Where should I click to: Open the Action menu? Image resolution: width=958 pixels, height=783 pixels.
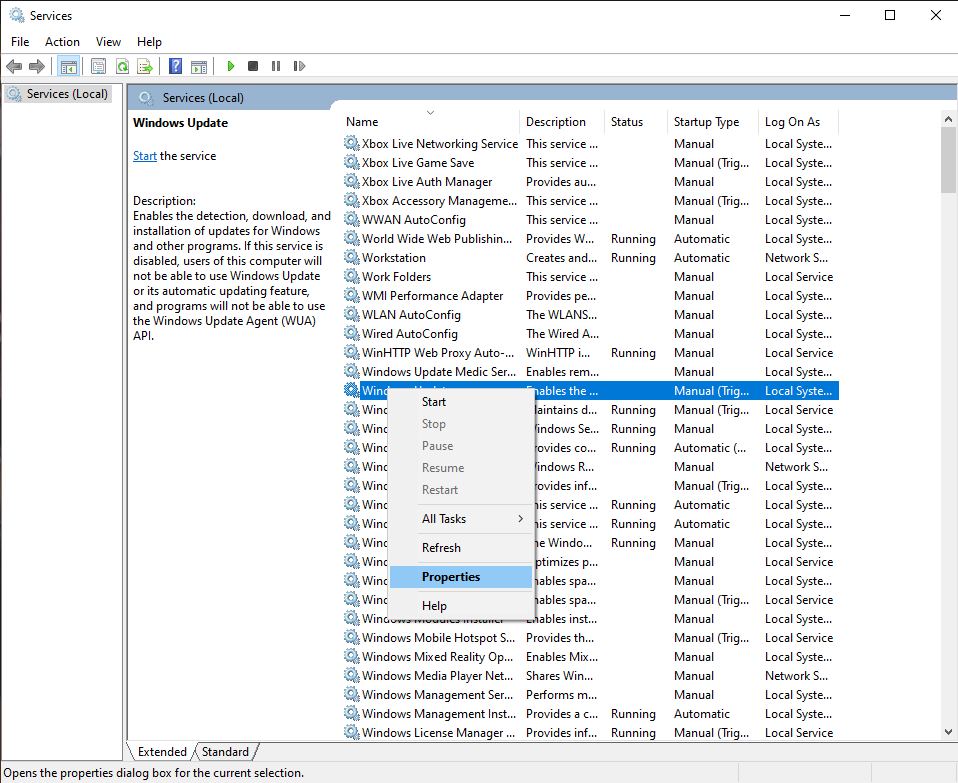[x=62, y=42]
